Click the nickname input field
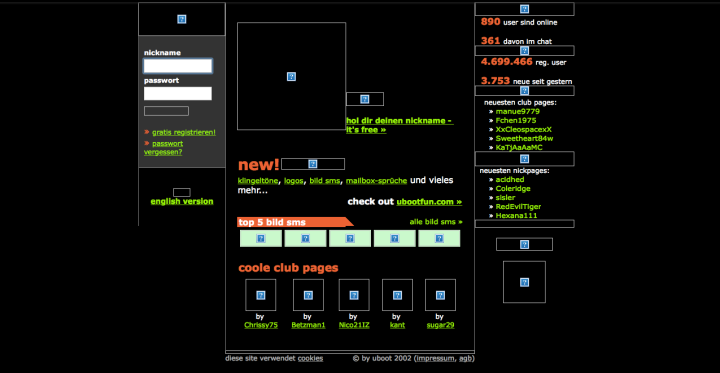This screenshot has width=720, height=373. 178,66
